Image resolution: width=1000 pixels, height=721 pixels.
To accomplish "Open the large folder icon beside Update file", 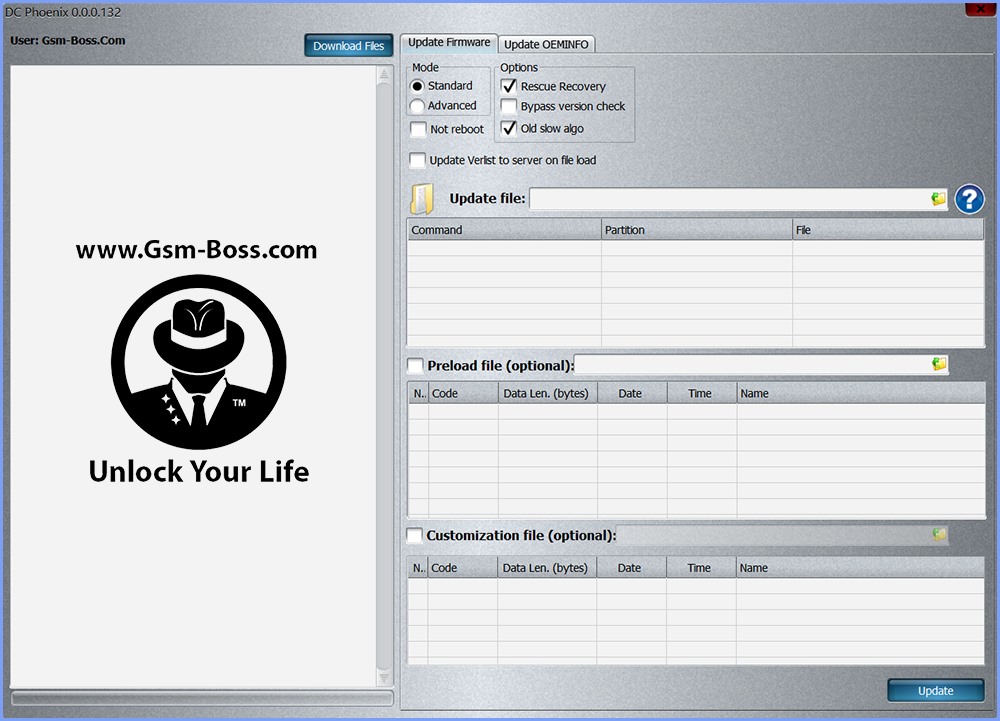I will click(422, 199).
